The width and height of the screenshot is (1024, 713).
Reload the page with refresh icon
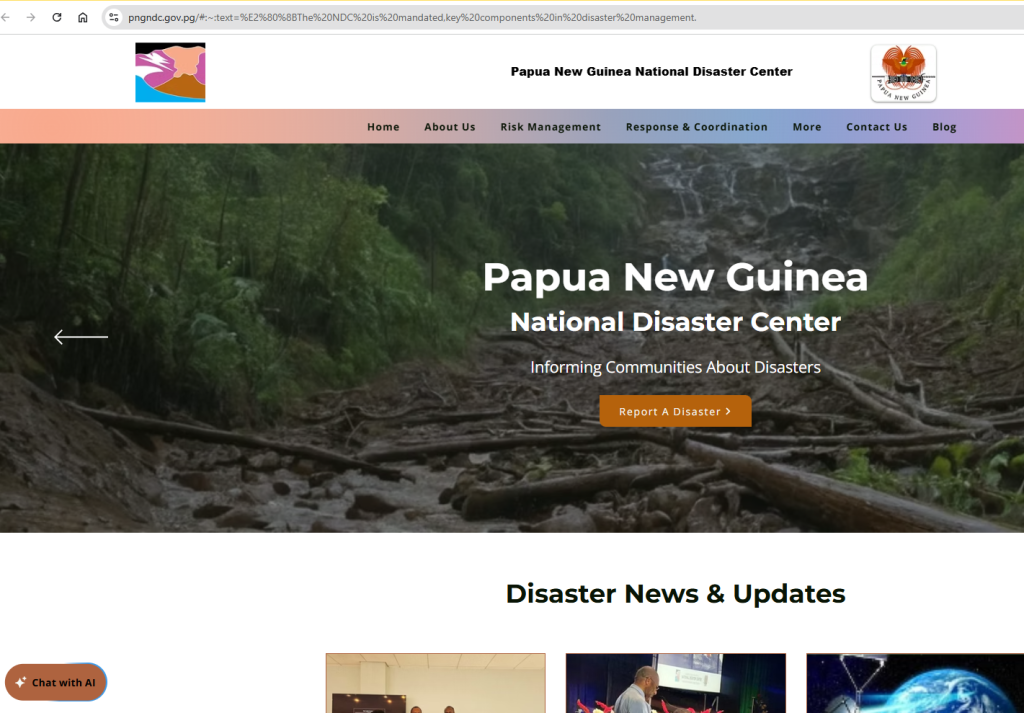pos(57,17)
